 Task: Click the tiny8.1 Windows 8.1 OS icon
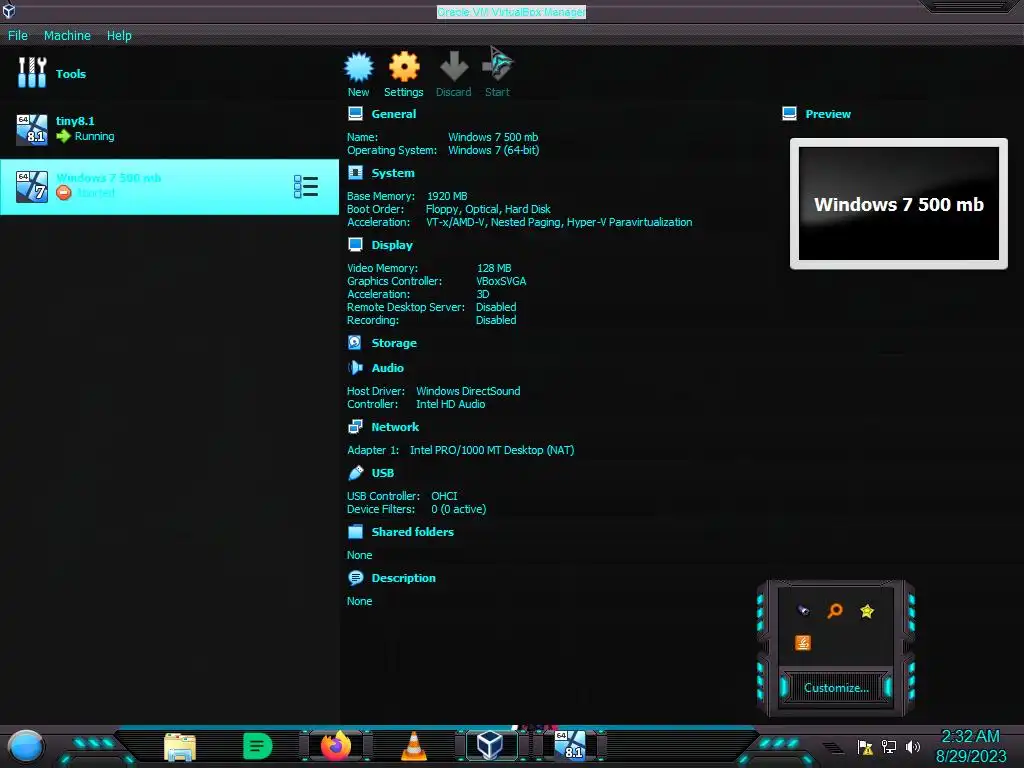tap(32, 129)
